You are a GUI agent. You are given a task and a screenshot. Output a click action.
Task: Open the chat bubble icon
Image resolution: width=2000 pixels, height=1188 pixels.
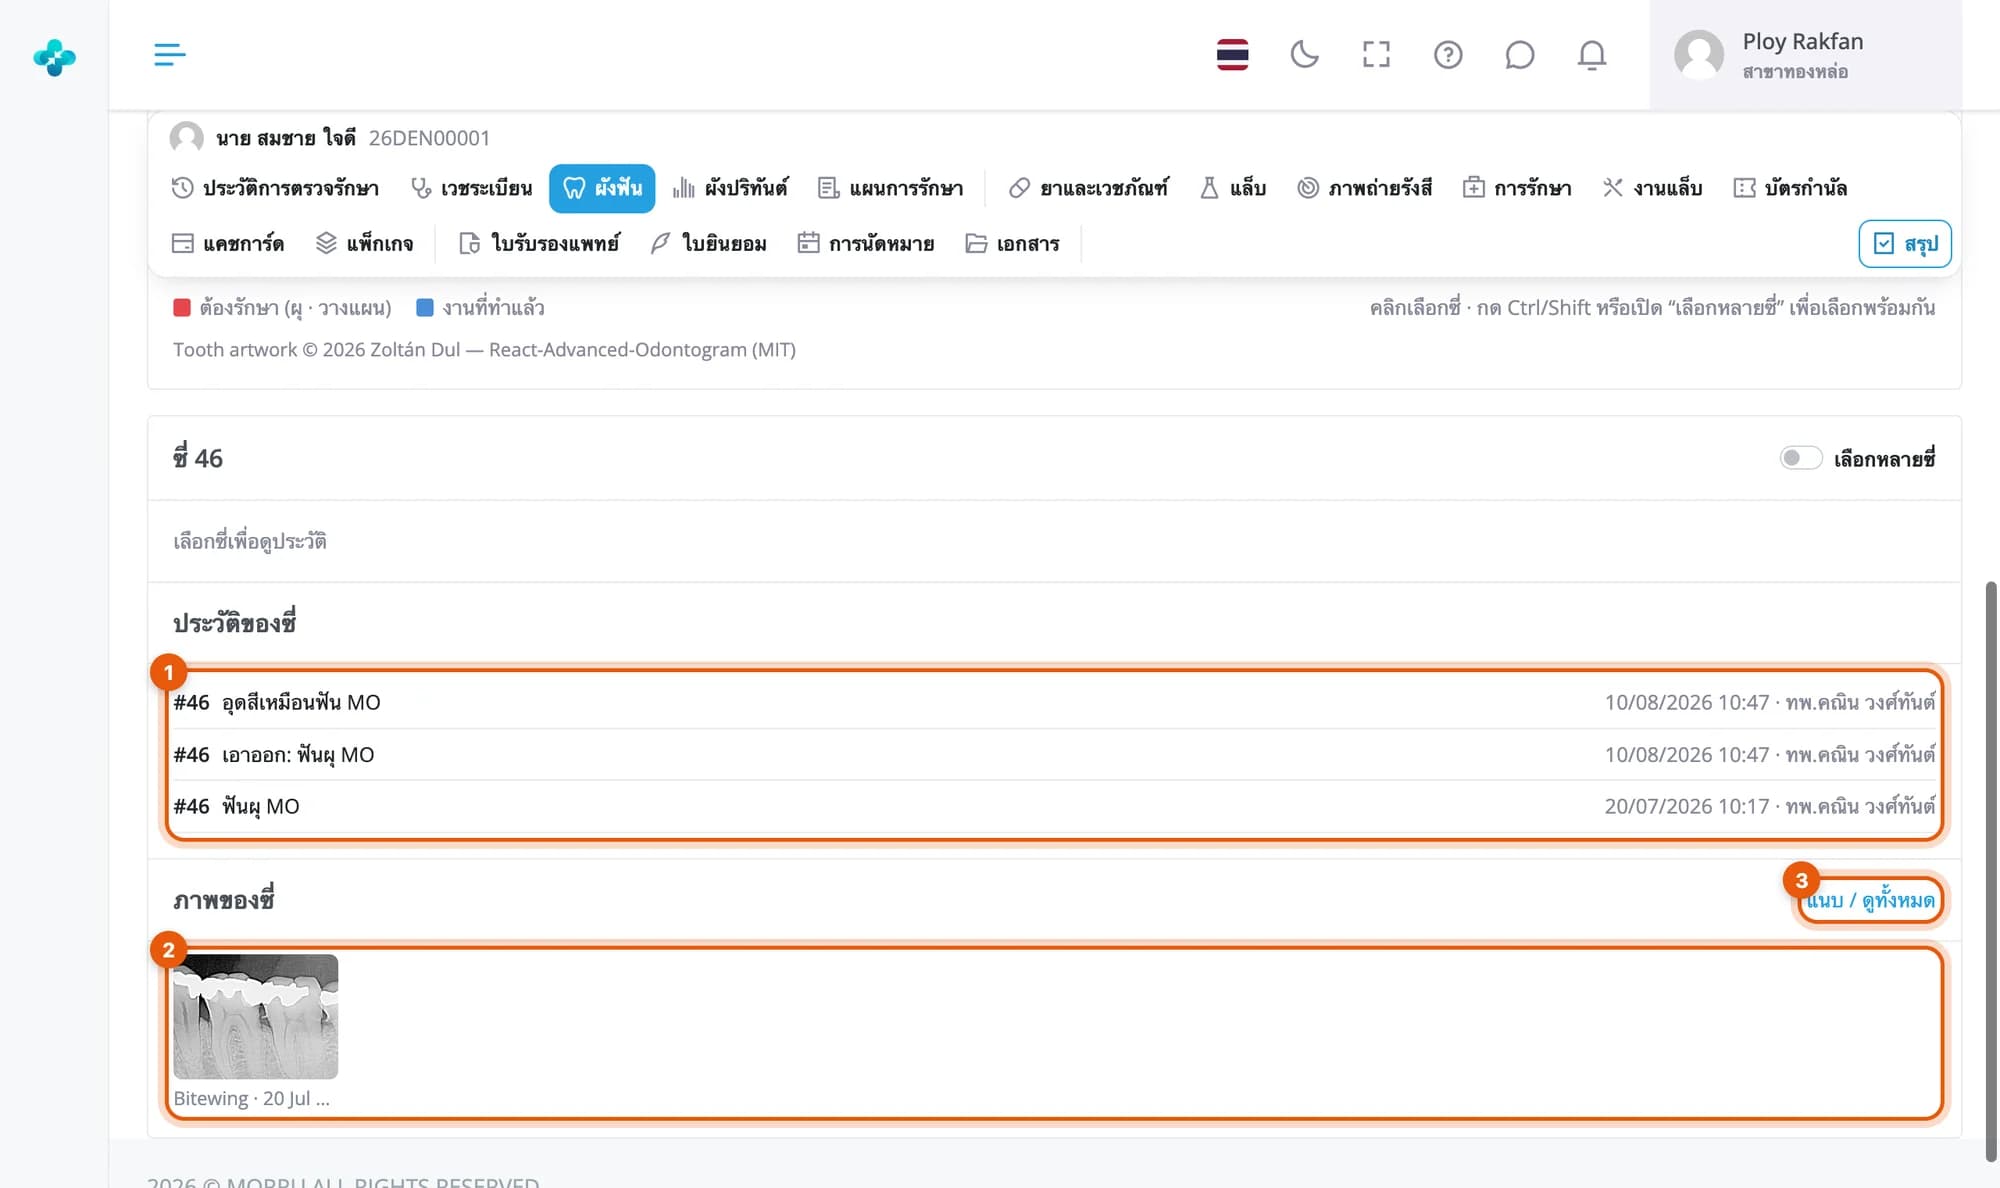click(x=1520, y=54)
